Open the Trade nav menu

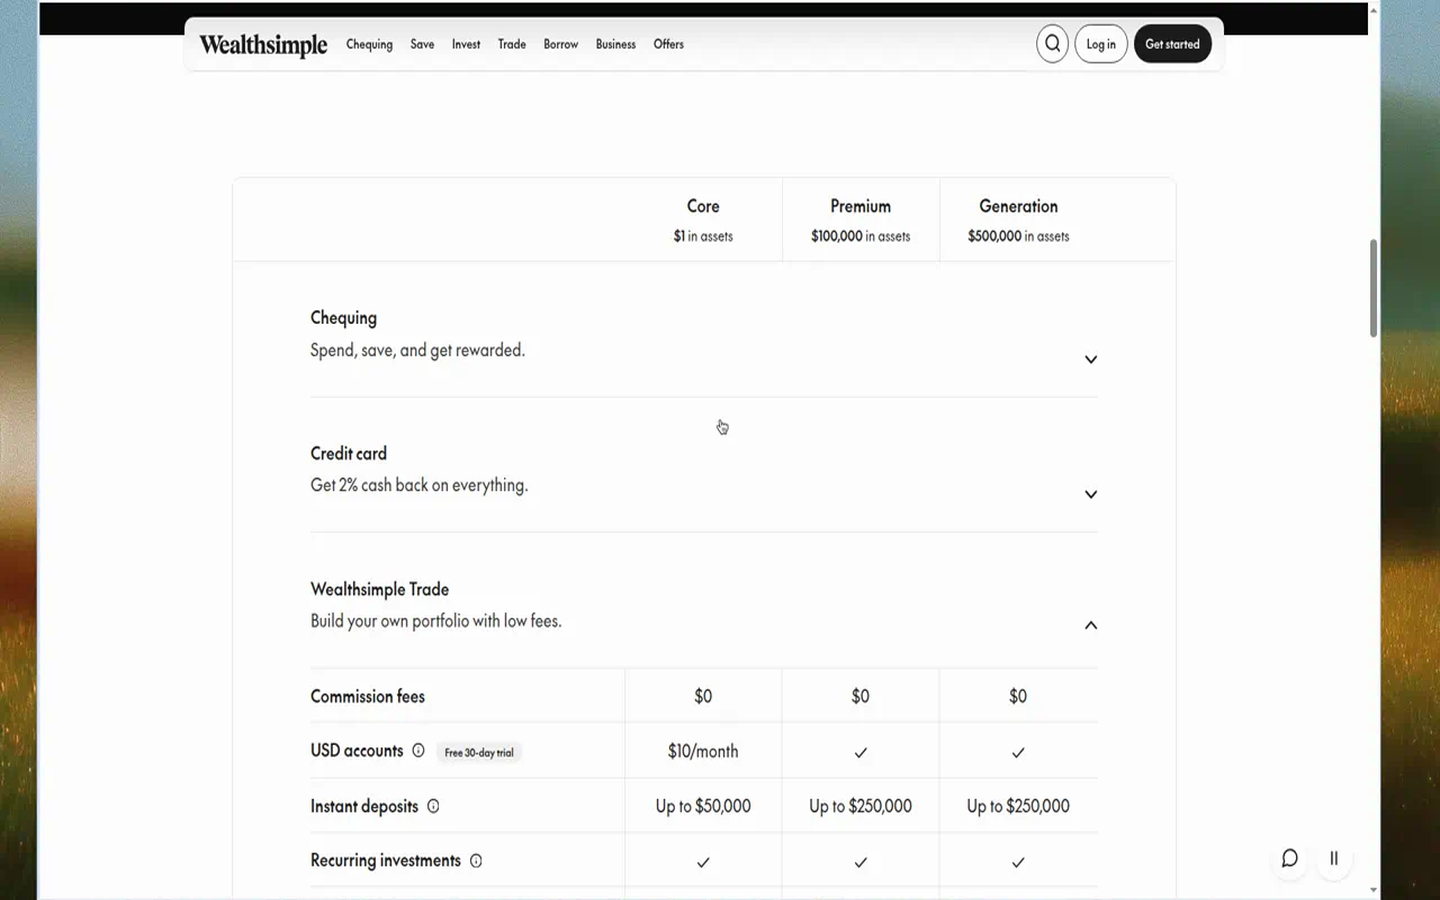pos(512,44)
